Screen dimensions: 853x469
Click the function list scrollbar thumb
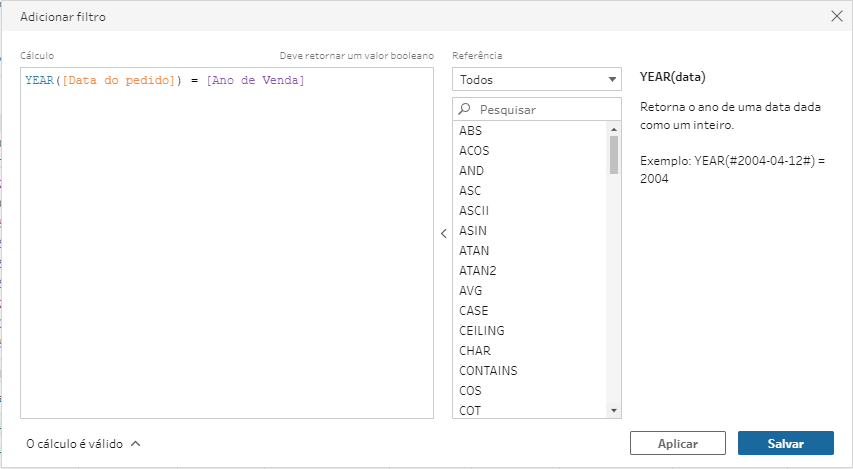click(x=614, y=155)
